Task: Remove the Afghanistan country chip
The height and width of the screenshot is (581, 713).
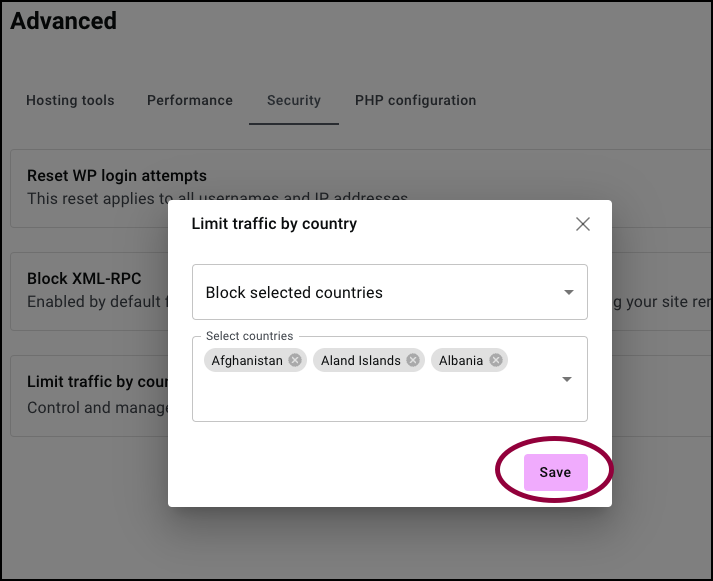Action: pos(295,360)
